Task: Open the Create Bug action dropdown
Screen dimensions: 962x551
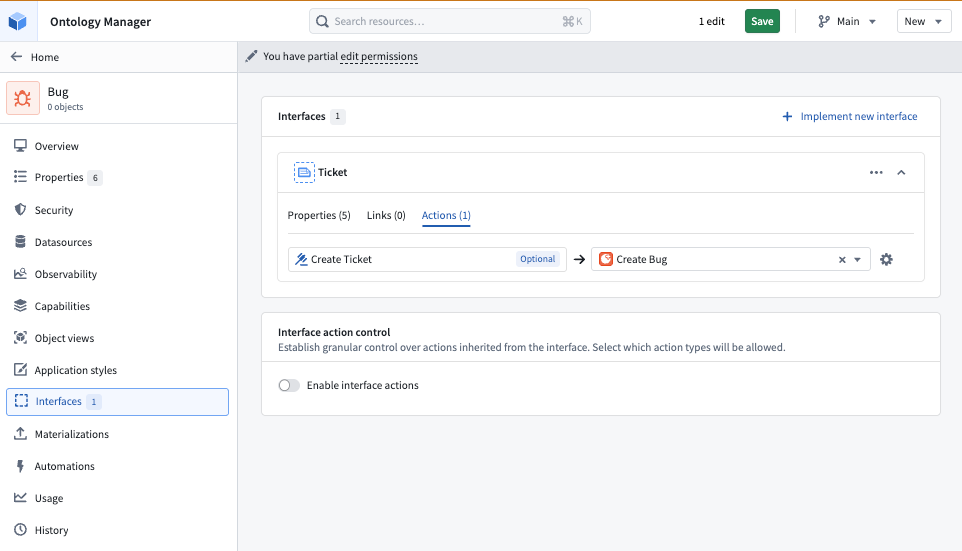Action: tap(858, 260)
